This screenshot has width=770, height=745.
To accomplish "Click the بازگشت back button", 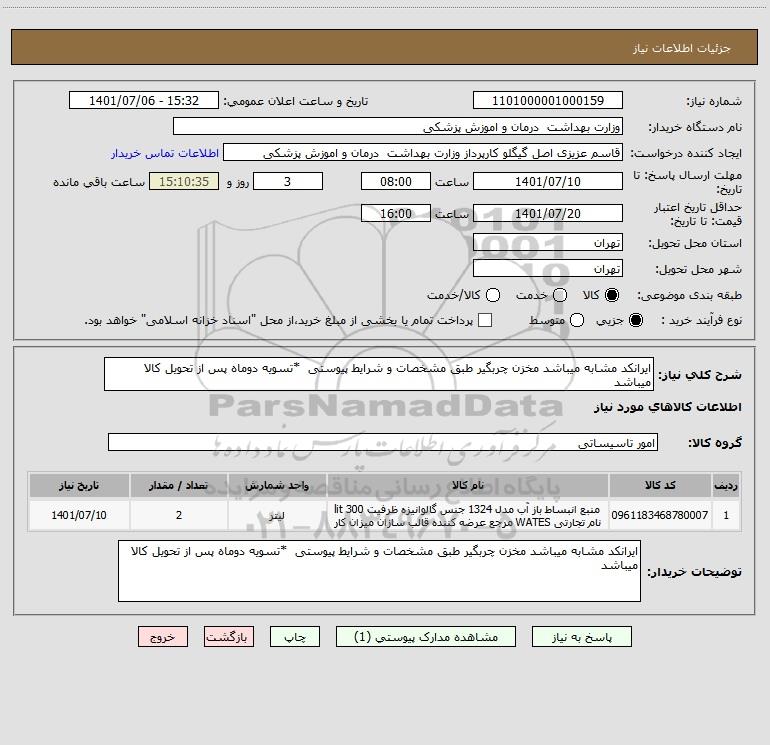I will (x=229, y=637).
